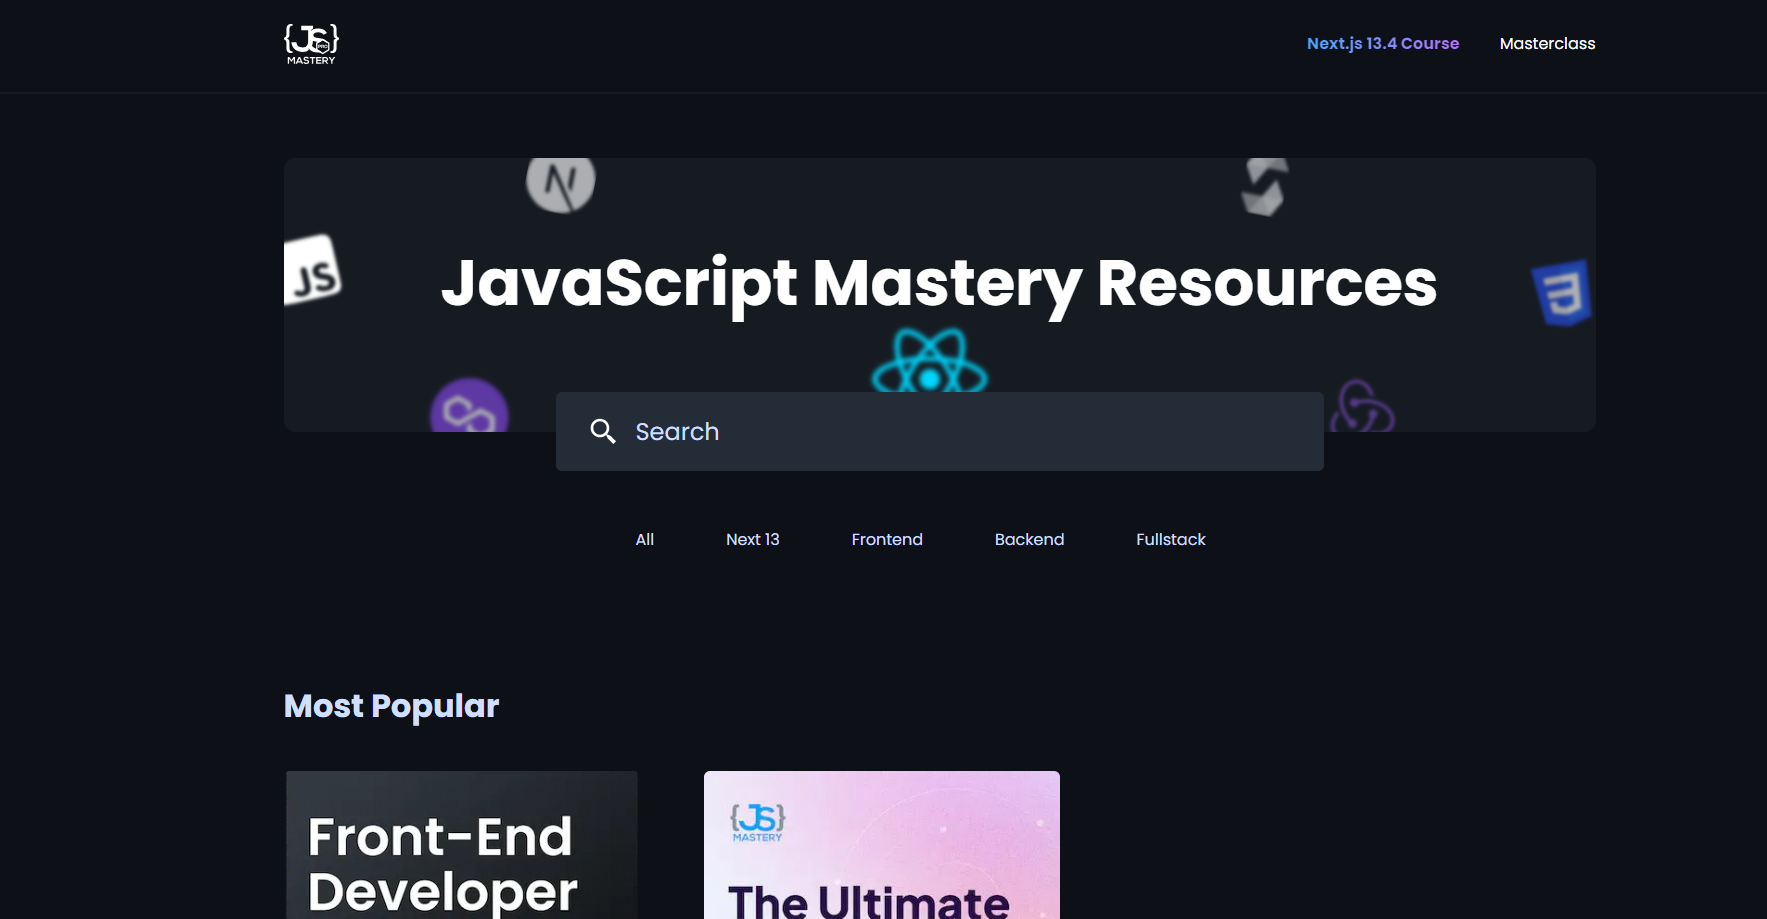The height and width of the screenshot is (919, 1767).
Task: Select the Backend filter
Action: click(x=1029, y=539)
